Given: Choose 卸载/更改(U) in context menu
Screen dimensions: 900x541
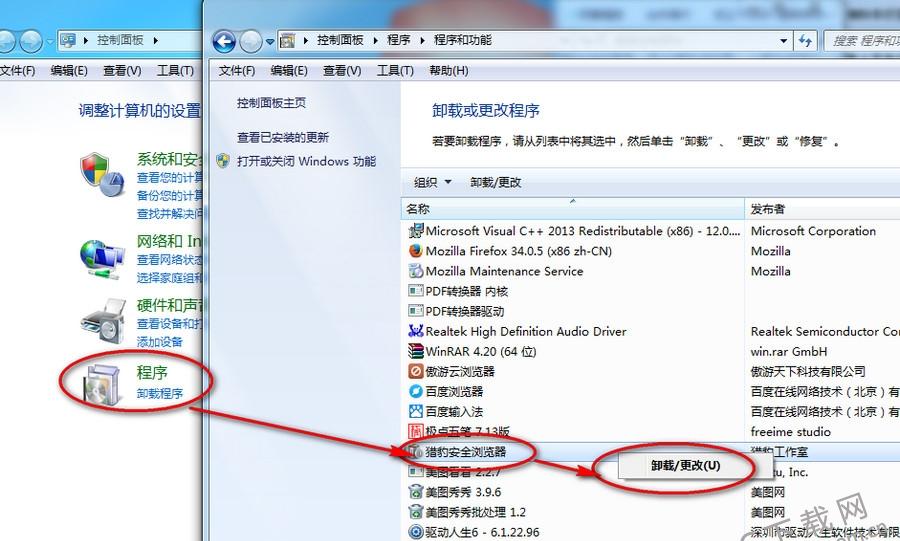Looking at the screenshot, I should pyautogui.click(x=685, y=466).
